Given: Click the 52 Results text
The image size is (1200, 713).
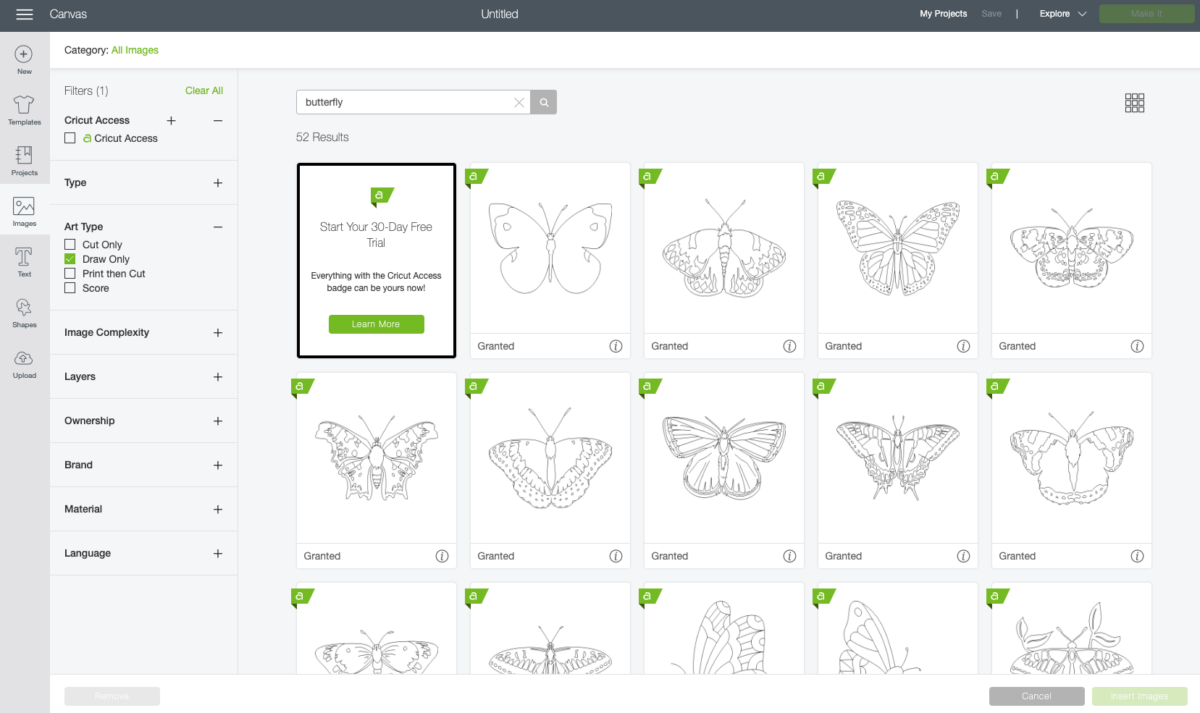Looking at the screenshot, I should pyautogui.click(x=322, y=137).
